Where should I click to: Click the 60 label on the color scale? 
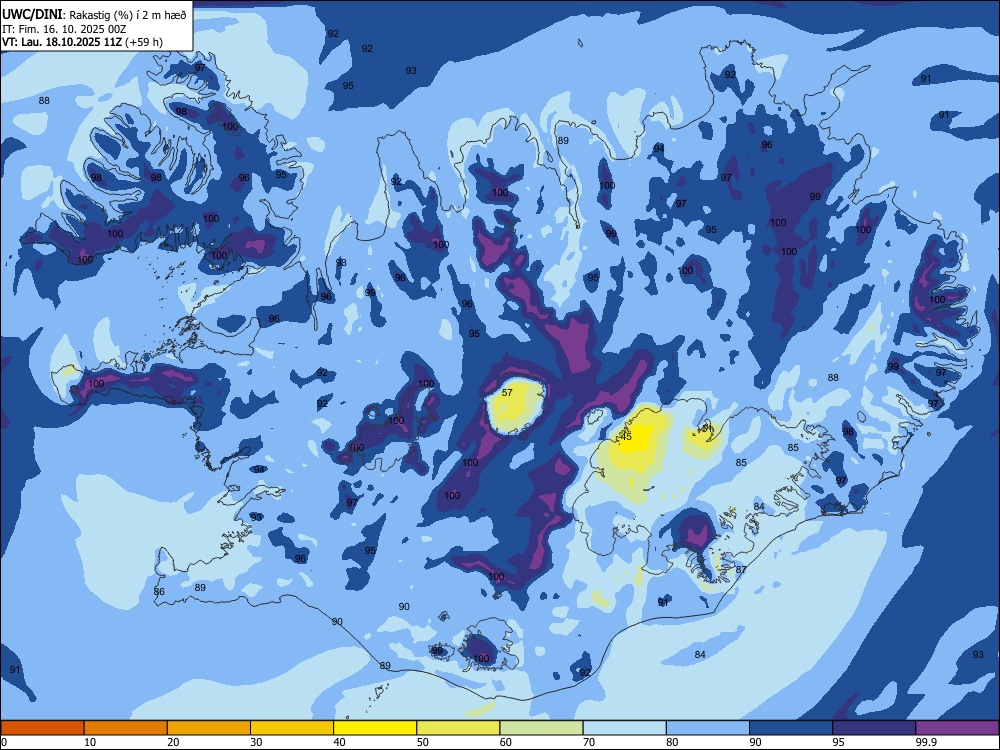pos(506,742)
